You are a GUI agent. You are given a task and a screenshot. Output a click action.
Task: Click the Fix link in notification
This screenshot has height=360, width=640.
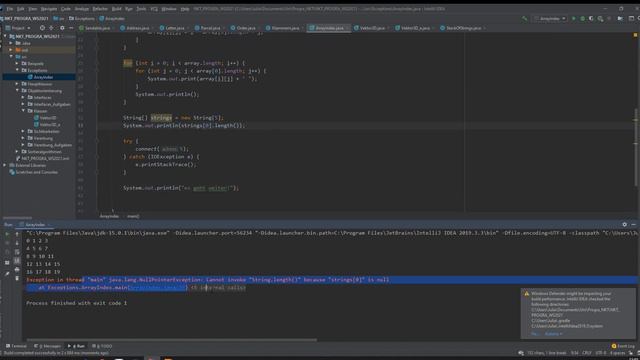[535, 334]
